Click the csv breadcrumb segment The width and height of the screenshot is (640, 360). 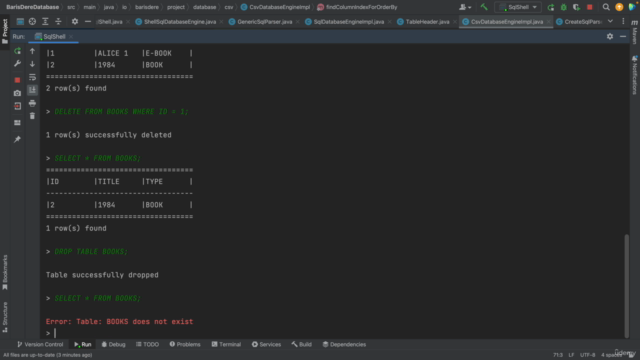point(229,7)
